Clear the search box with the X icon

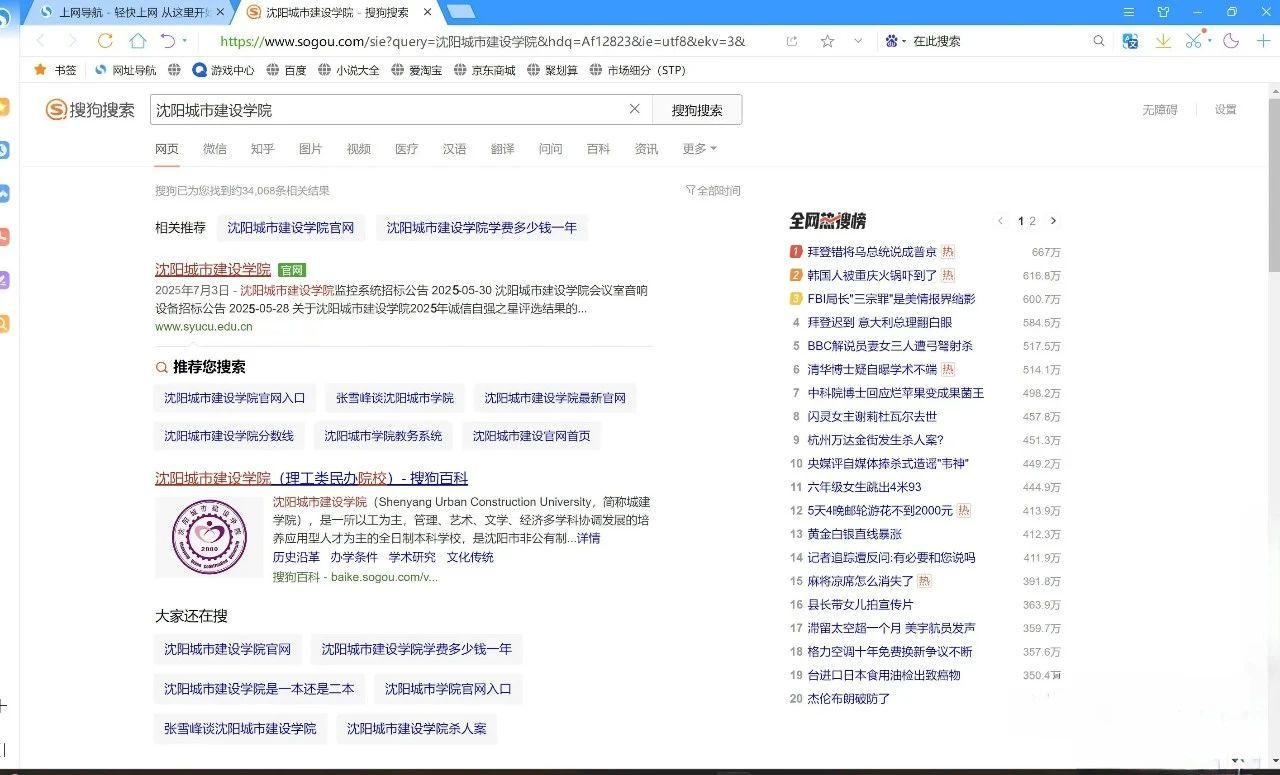point(634,109)
